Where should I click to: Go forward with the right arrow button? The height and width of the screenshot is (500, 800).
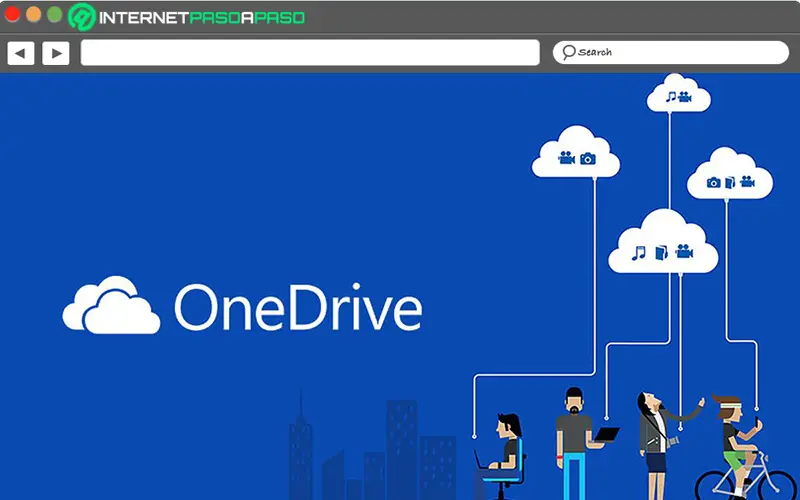(x=56, y=53)
